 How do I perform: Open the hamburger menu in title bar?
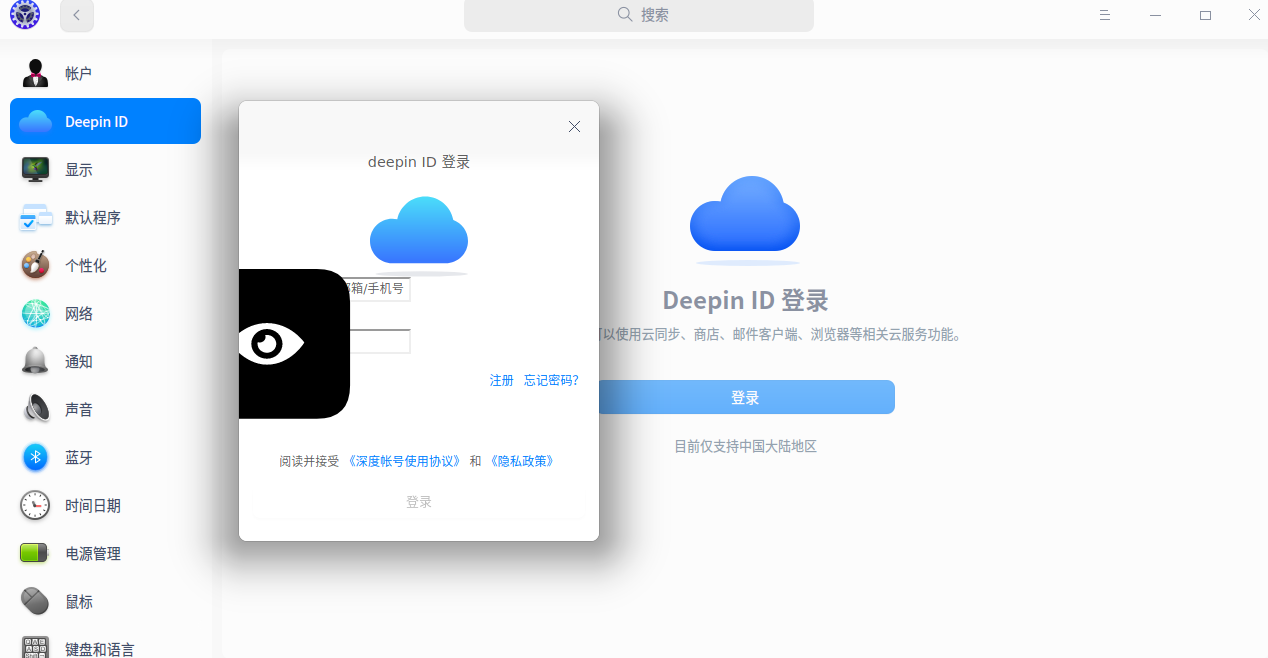click(x=1104, y=15)
